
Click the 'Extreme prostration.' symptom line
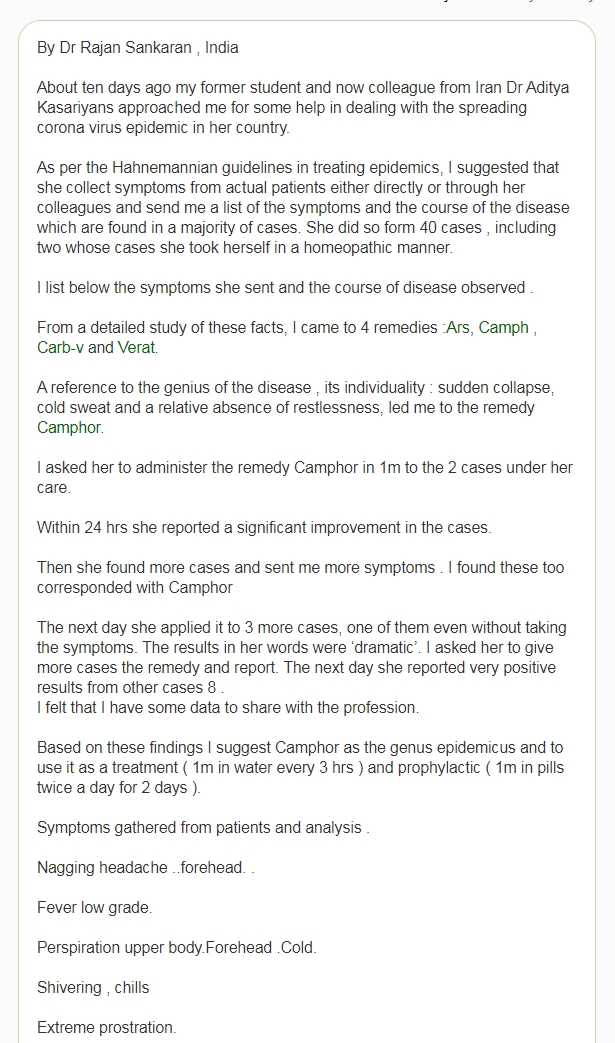106,1028
